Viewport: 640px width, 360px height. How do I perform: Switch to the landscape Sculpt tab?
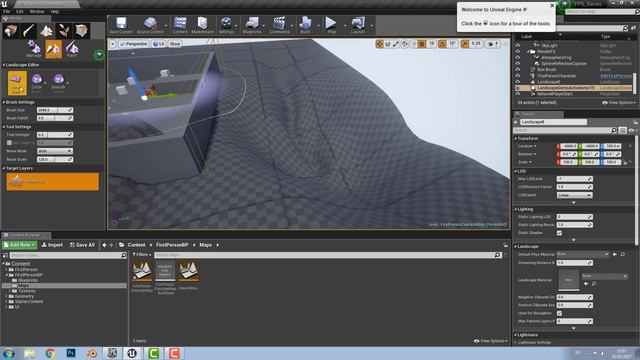coord(53,49)
